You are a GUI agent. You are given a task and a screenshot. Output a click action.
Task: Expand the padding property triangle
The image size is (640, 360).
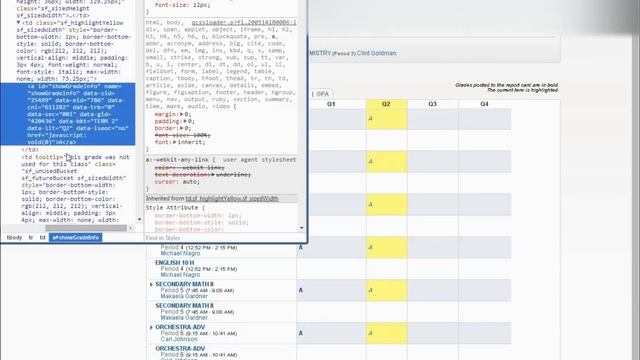[x=185, y=121]
